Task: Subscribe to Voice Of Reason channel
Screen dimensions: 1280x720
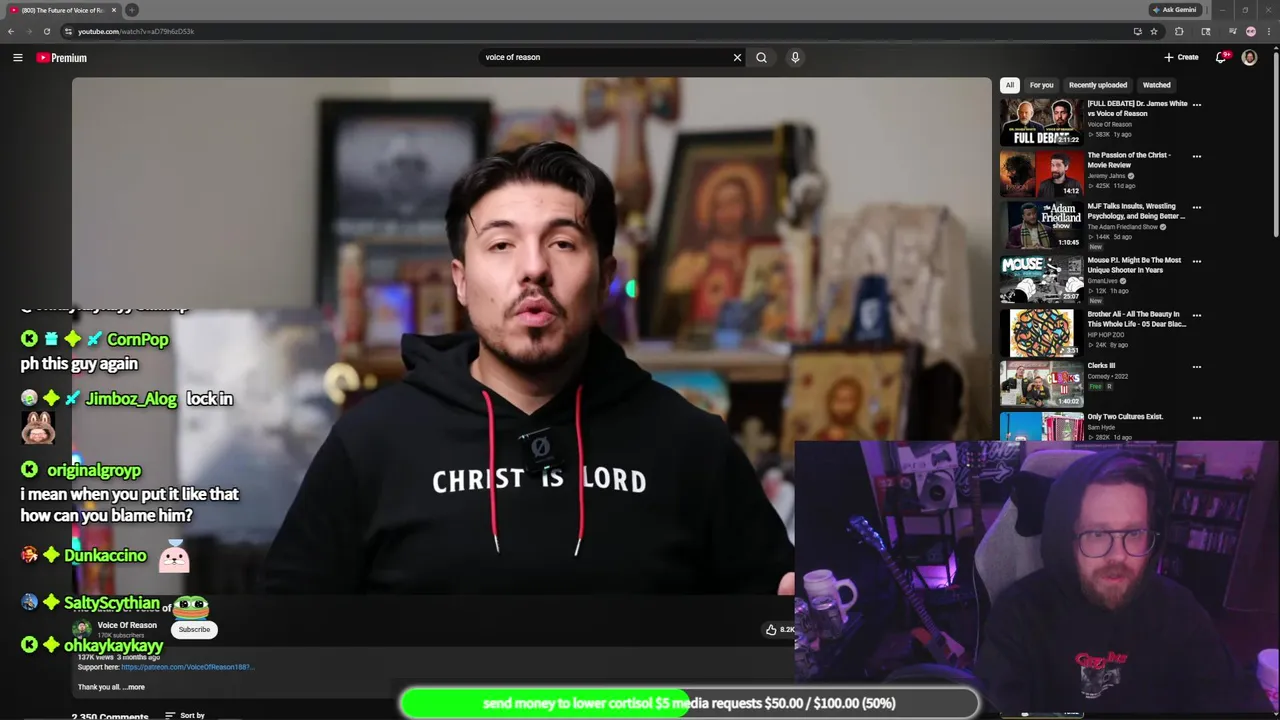Action: point(194,629)
